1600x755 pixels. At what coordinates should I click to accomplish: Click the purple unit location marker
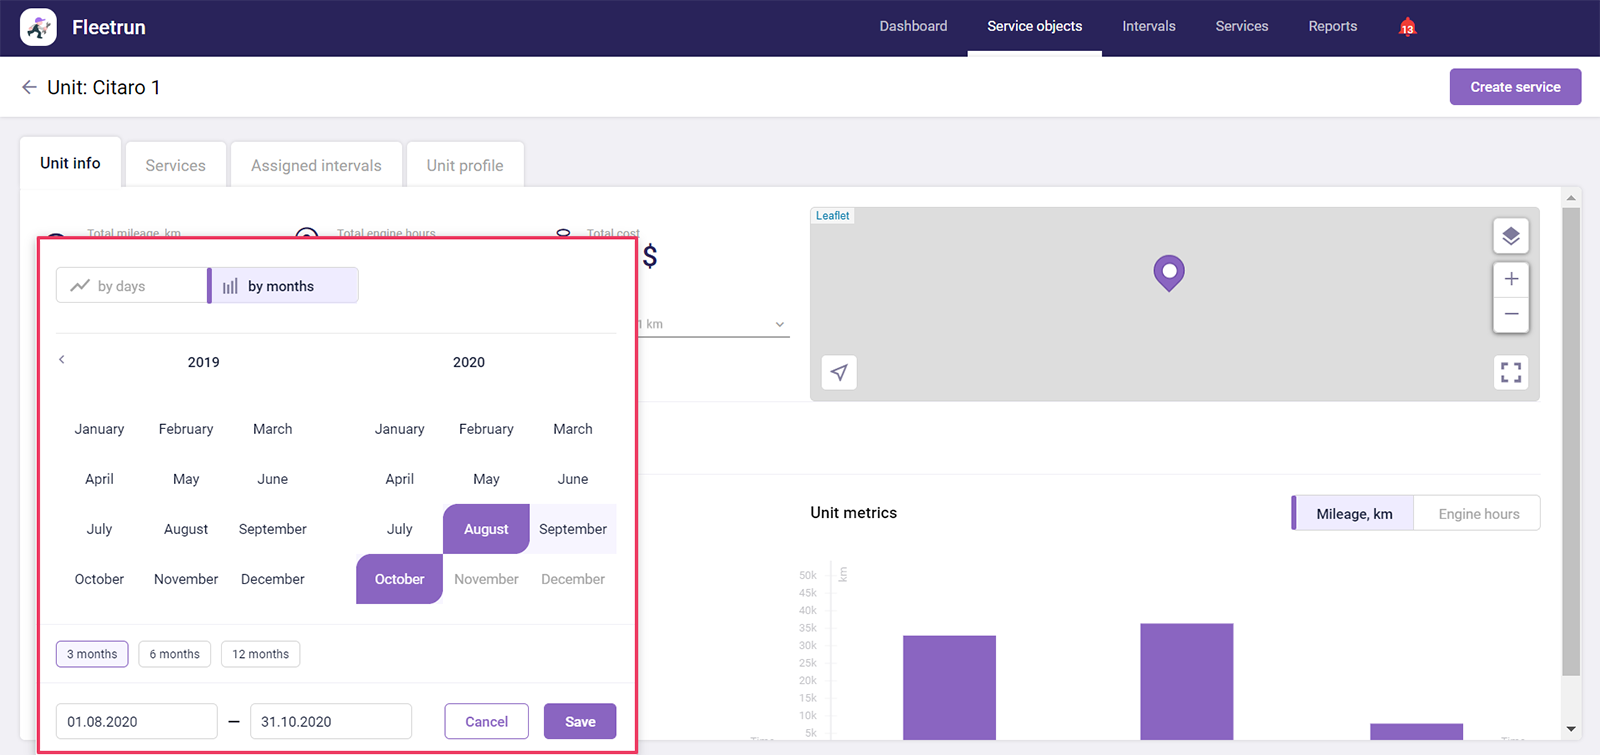1168,271
